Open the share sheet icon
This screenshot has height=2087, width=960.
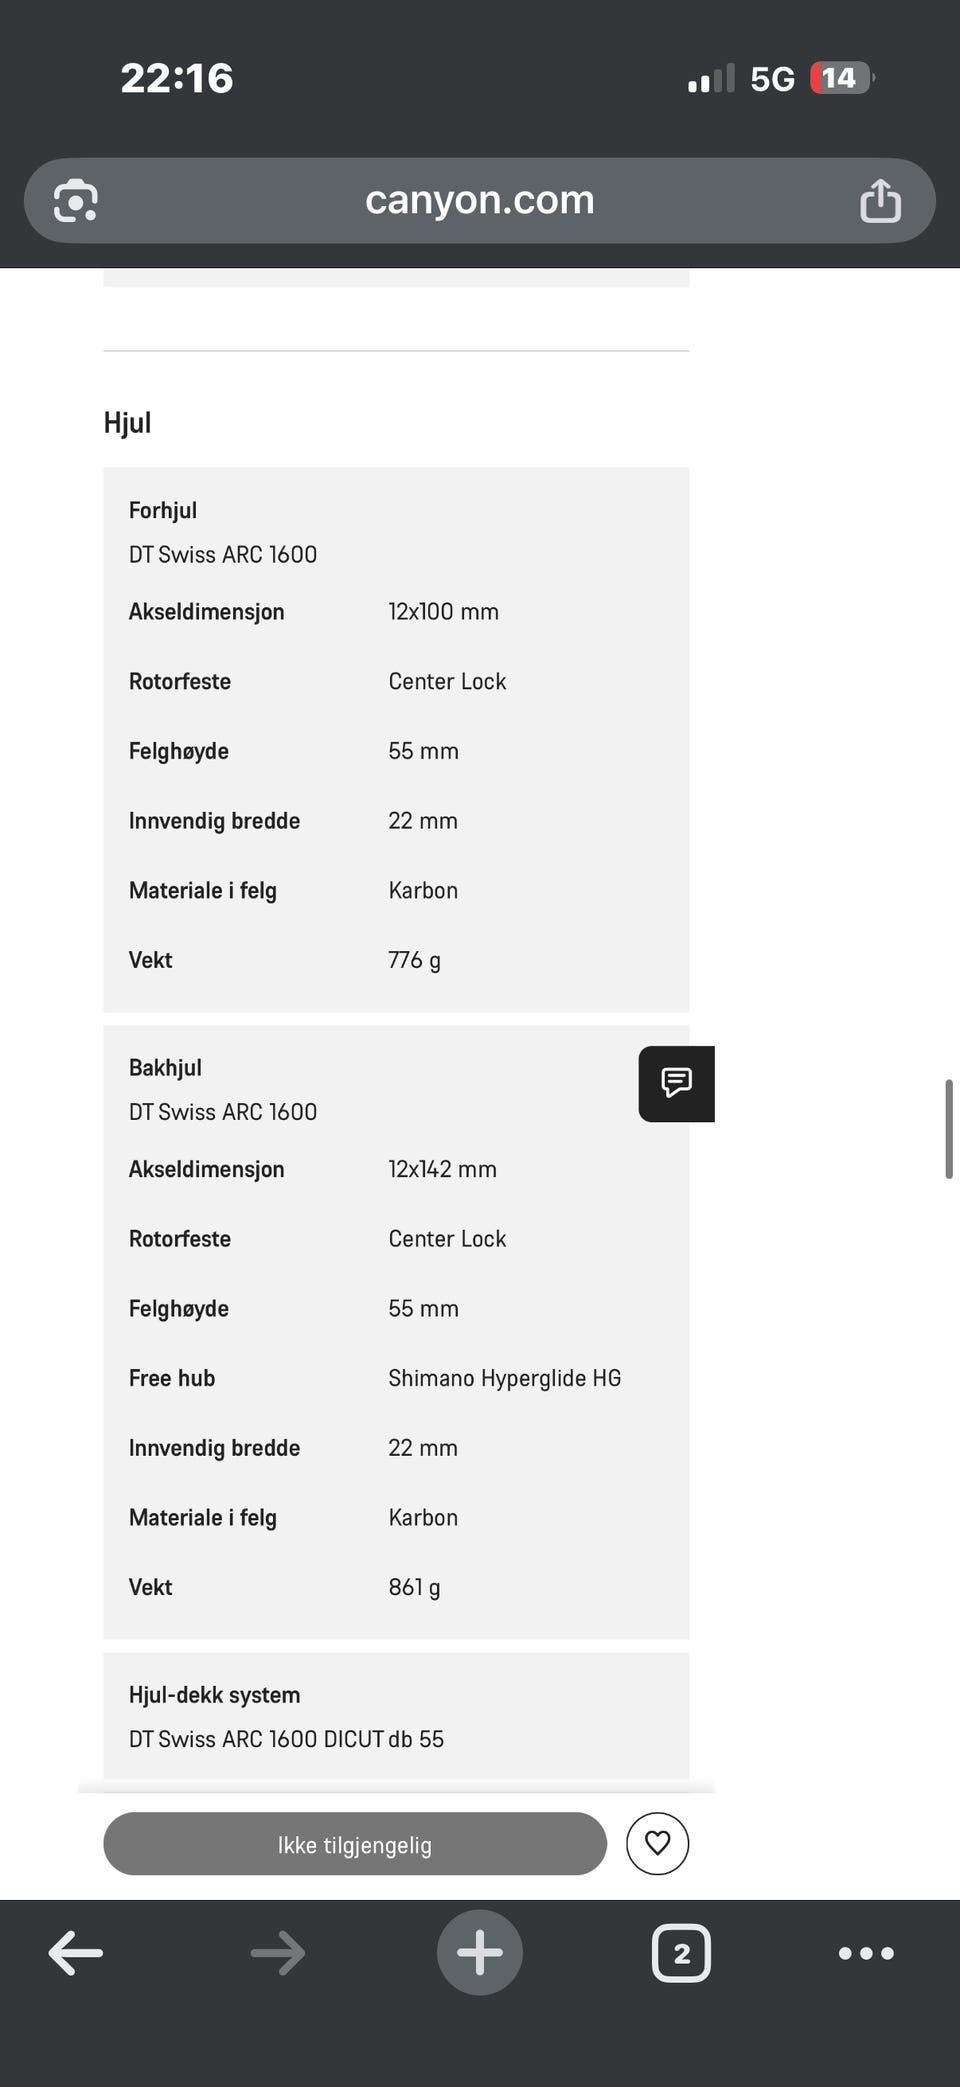[x=880, y=201]
